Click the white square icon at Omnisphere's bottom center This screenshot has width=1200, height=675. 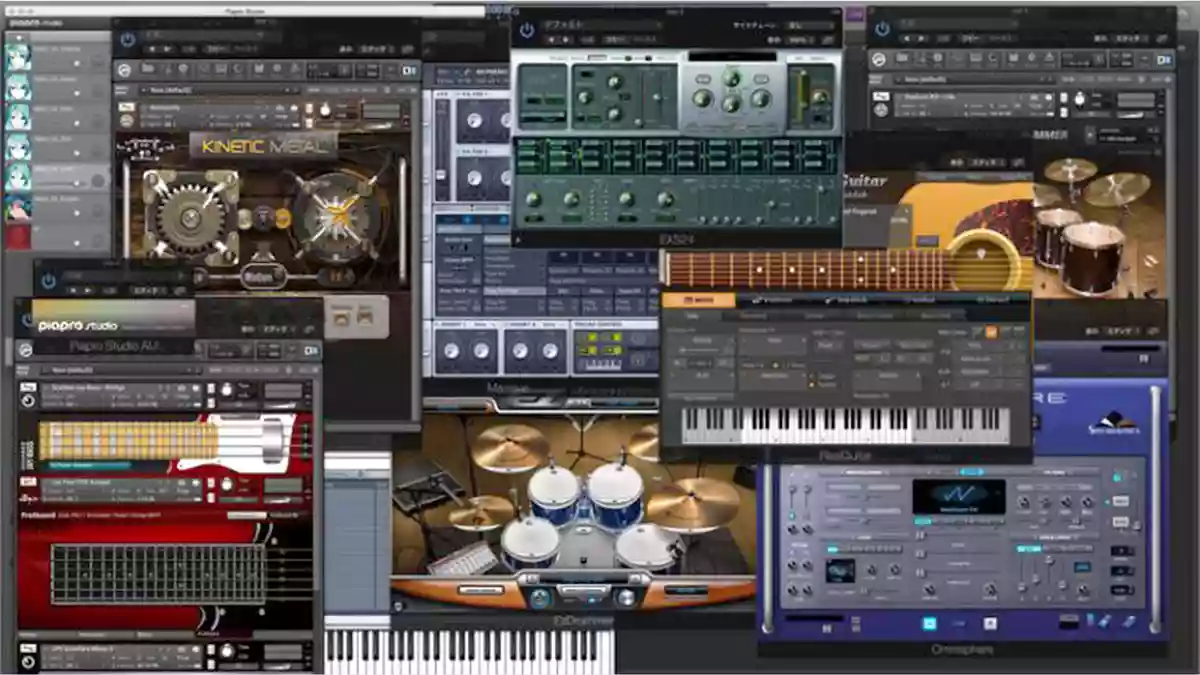pyautogui.click(x=990, y=623)
